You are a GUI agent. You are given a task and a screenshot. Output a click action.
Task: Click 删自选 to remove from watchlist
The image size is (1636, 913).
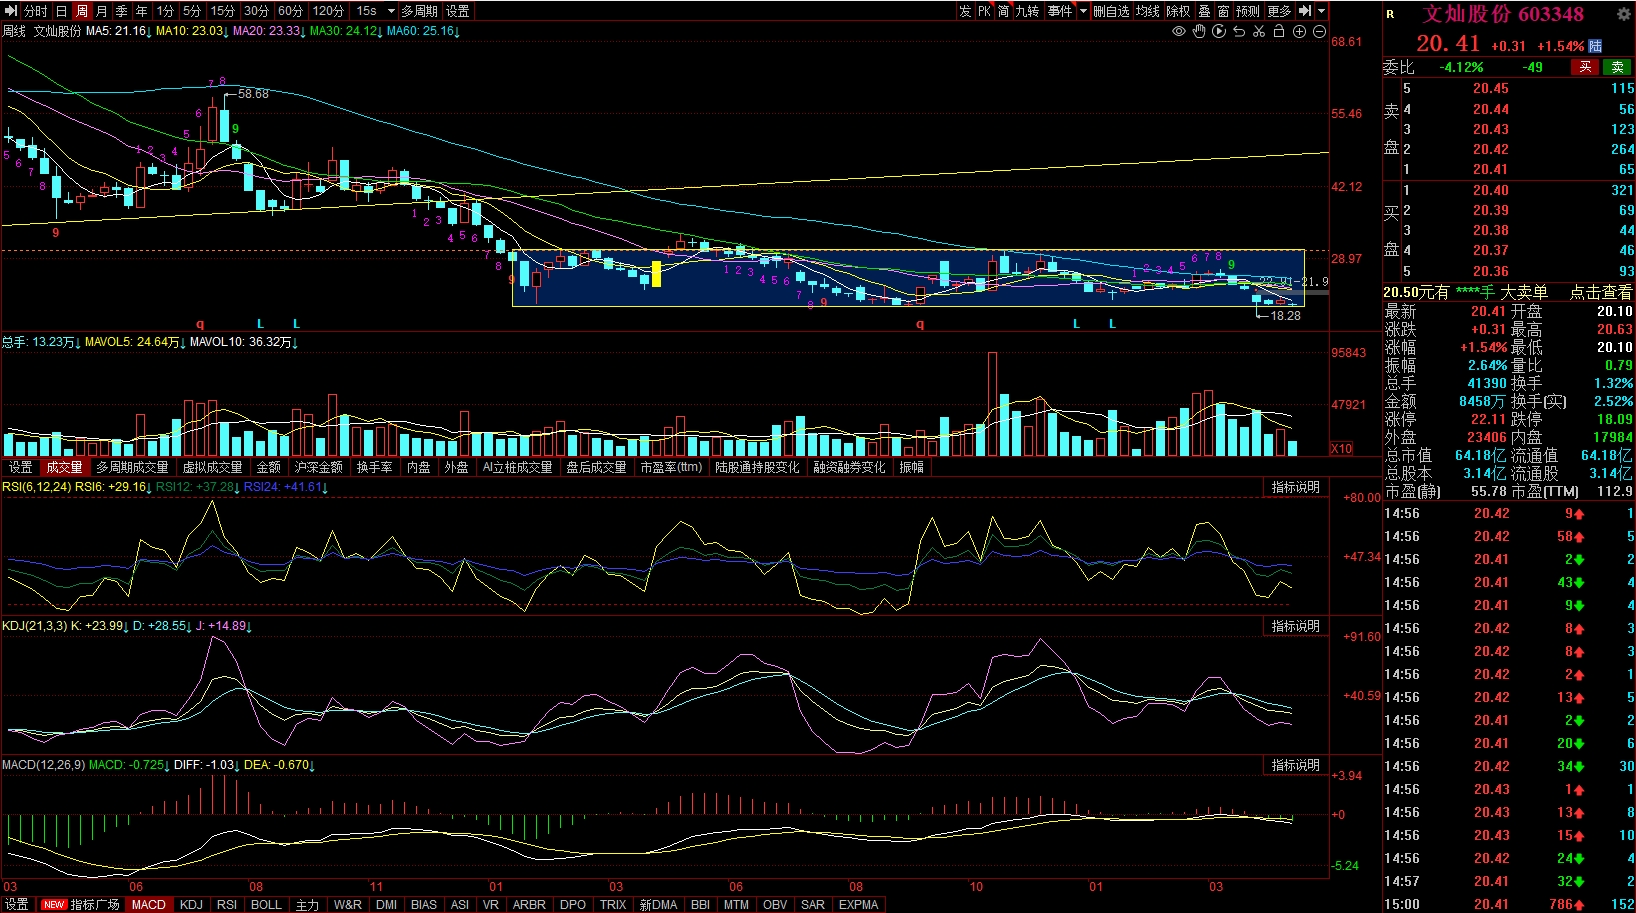pyautogui.click(x=1111, y=11)
